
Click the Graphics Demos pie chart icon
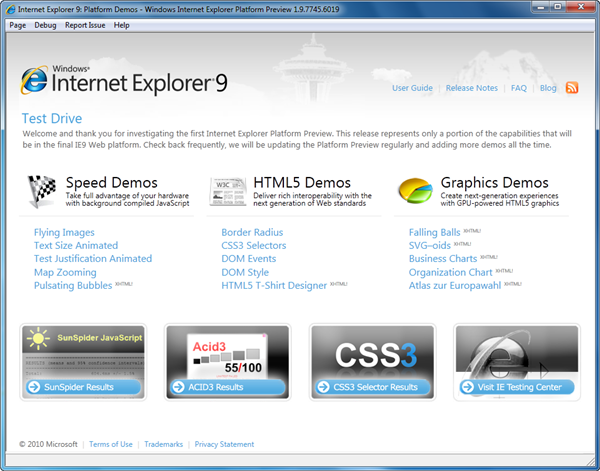pyautogui.click(x=415, y=189)
